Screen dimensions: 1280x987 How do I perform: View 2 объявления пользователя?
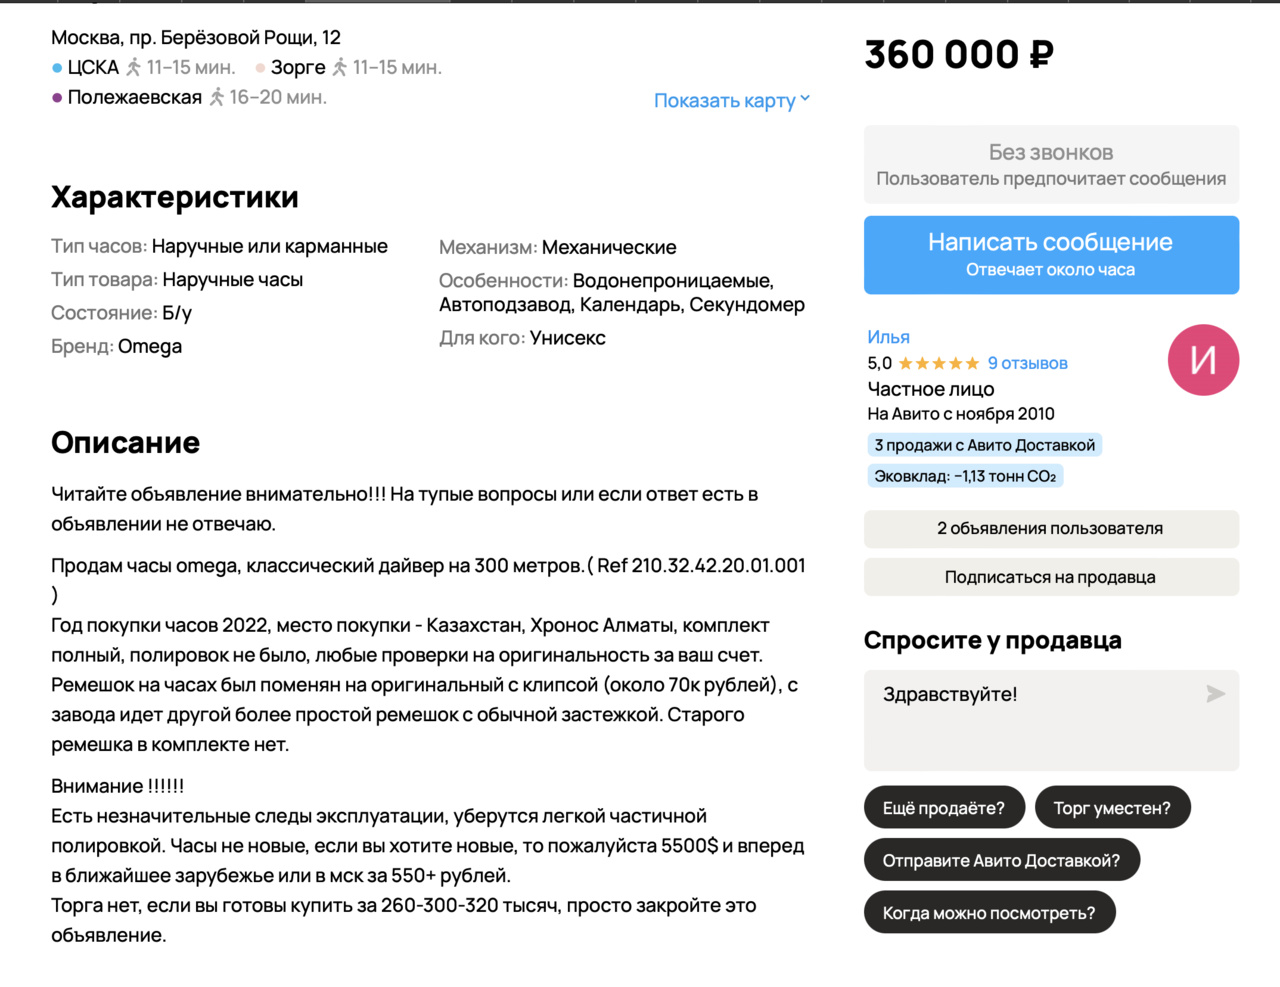click(x=1051, y=528)
